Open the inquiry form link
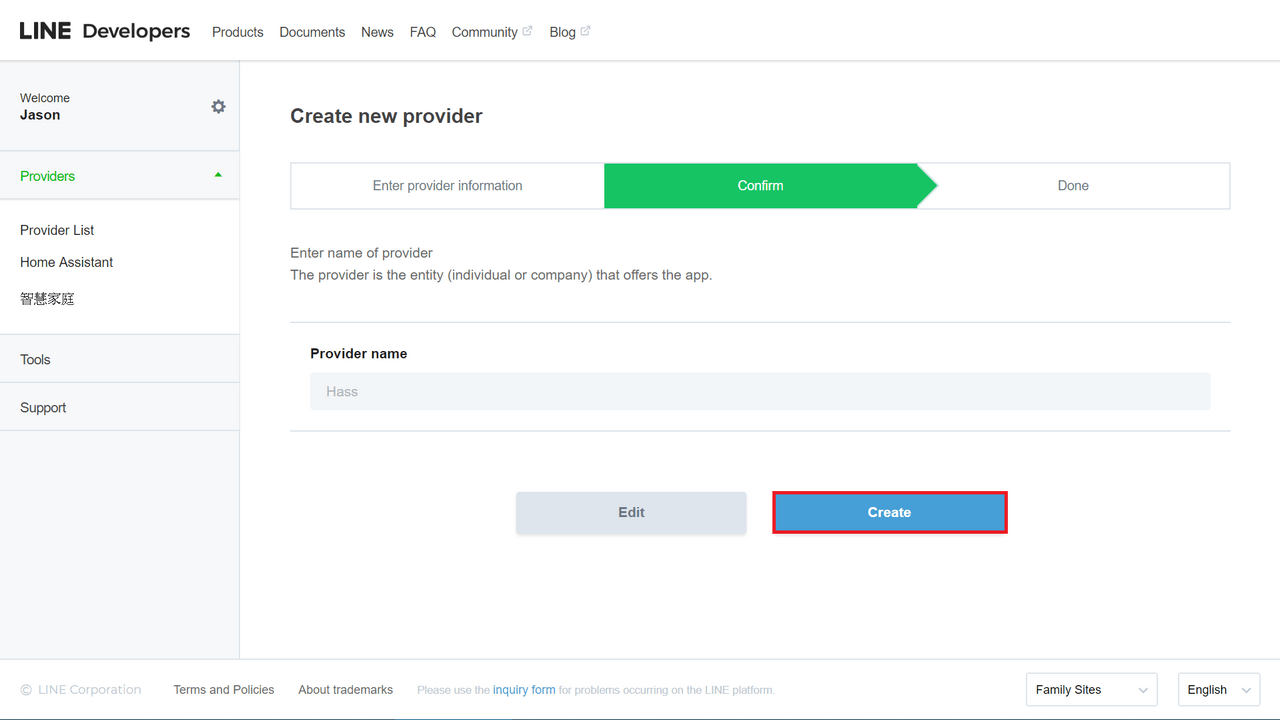Image resolution: width=1280 pixels, height=720 pixels. [524, 690]
